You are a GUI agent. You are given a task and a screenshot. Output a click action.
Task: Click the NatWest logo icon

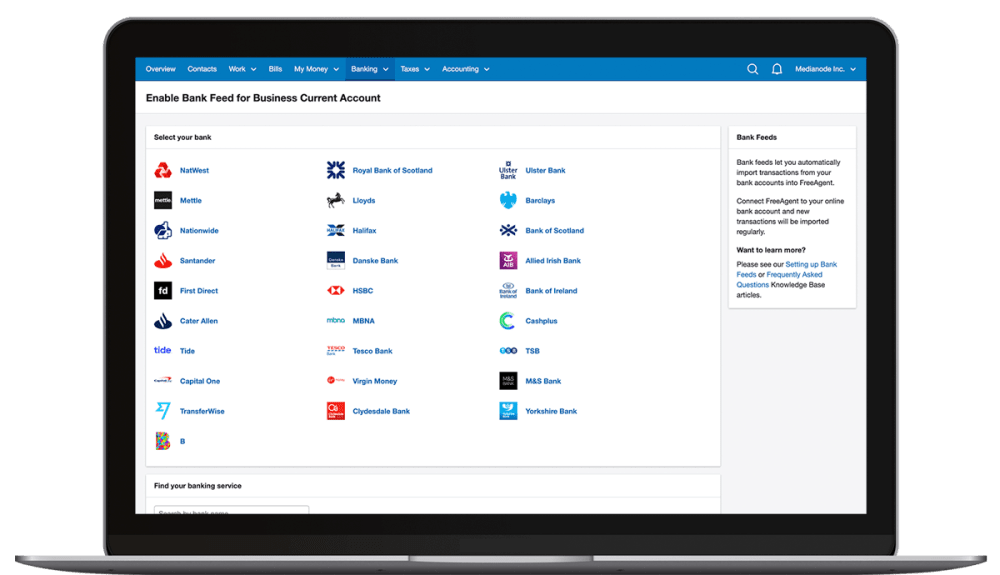click(x=163, y=170)
